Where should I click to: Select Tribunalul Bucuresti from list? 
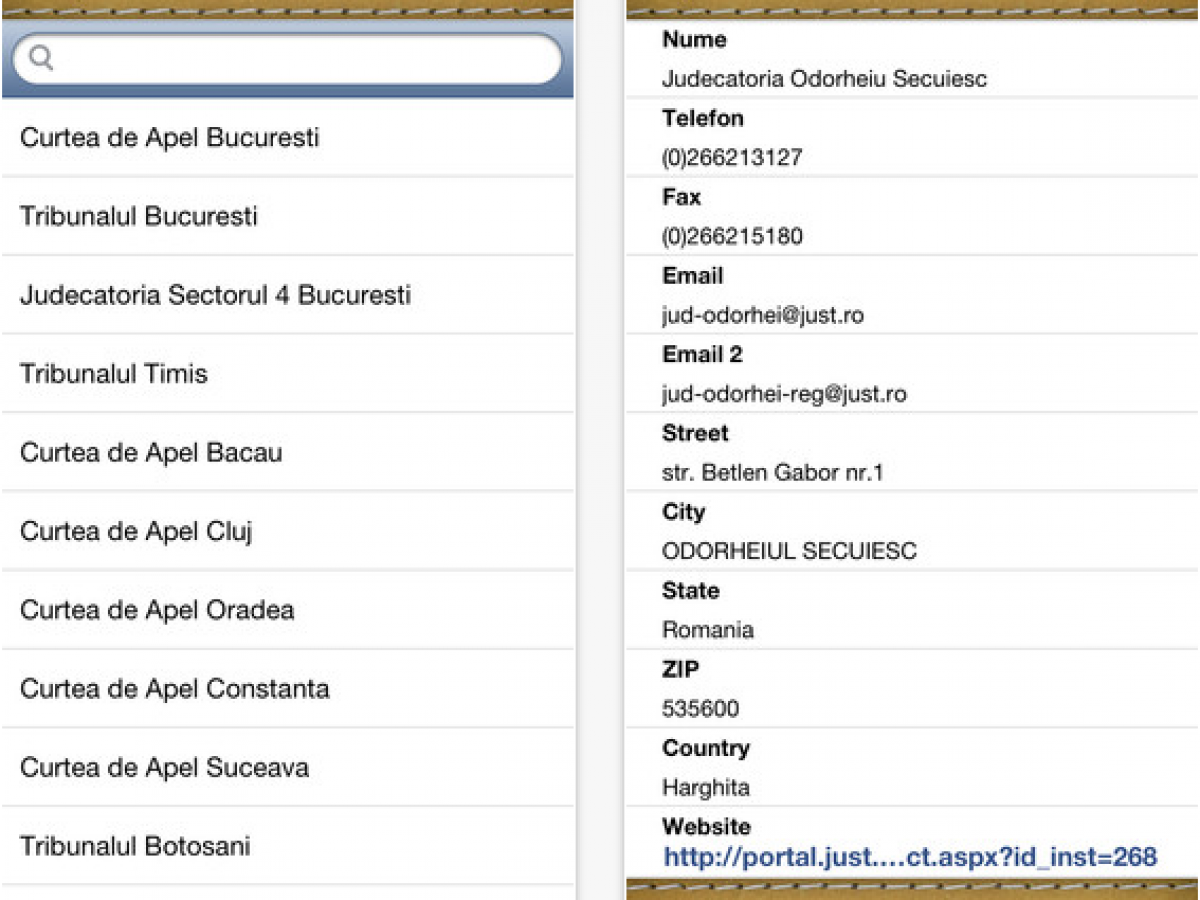click(288, 216)
